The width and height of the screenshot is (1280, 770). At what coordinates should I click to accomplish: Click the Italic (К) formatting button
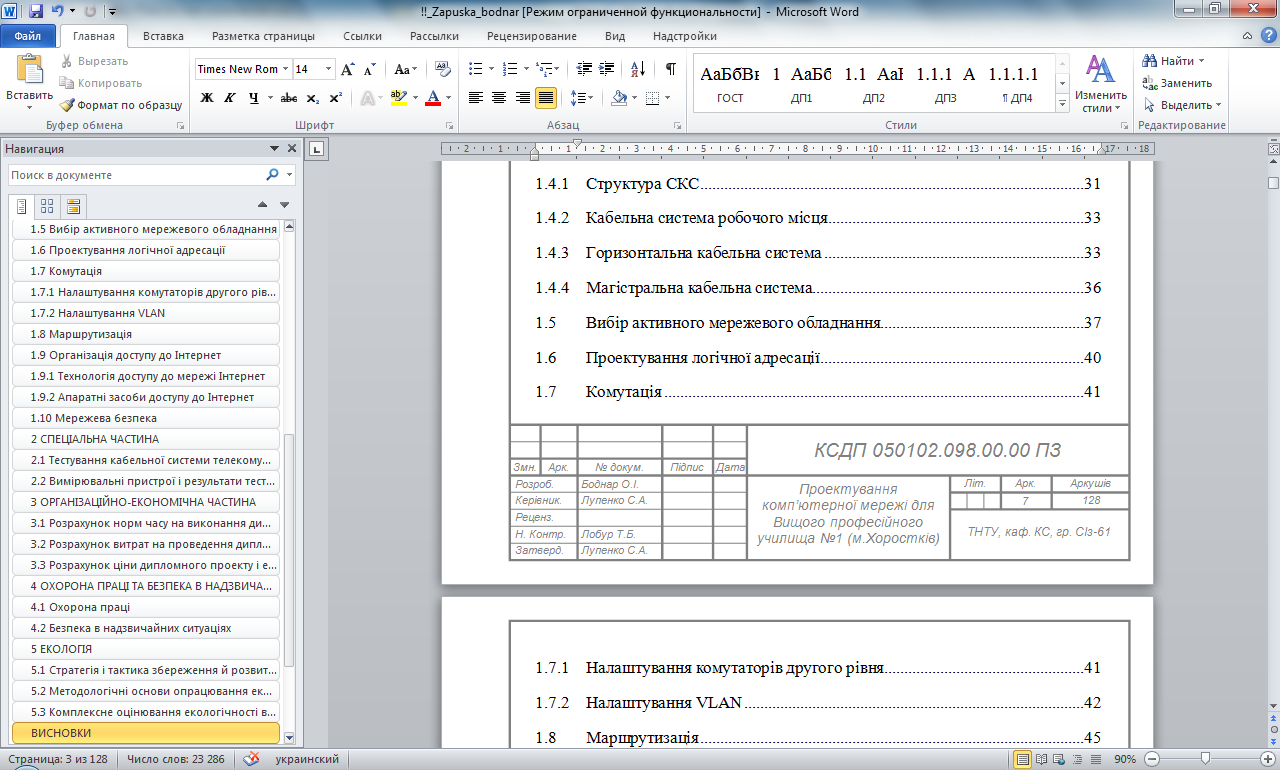point(230,98)
